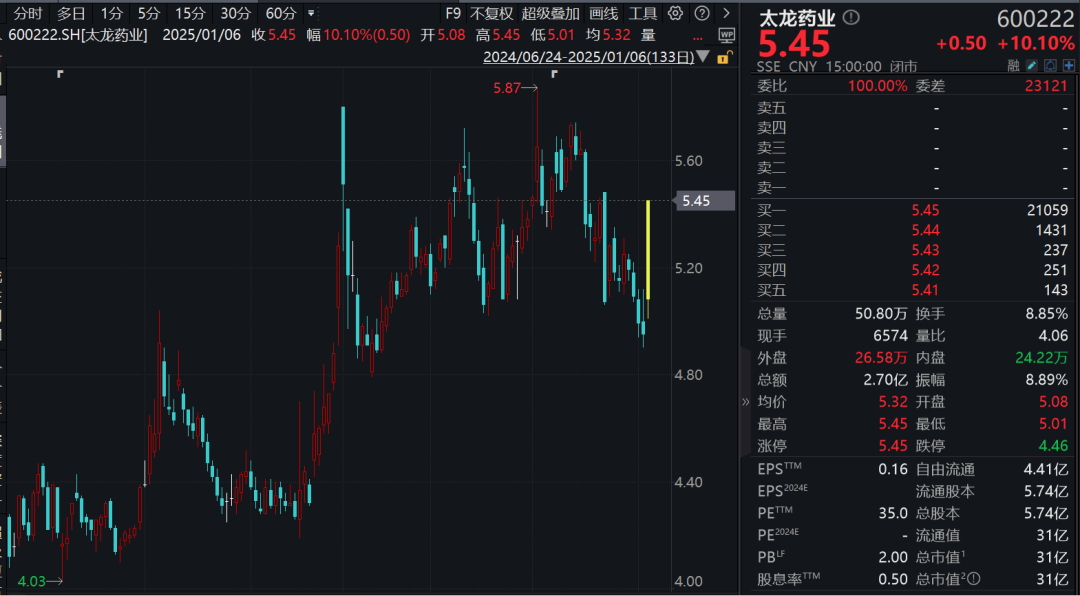The image size is (1080, 596).
Task: Expand the date range dropdown triangle
Action: [x=704, y=56]
